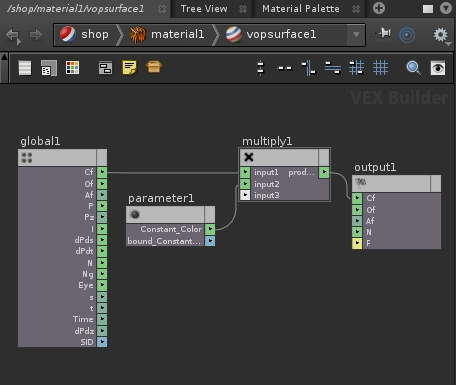Screen dimensions: 456x385
Task: Close the Material Palette tab
Action: click(356, 9)
